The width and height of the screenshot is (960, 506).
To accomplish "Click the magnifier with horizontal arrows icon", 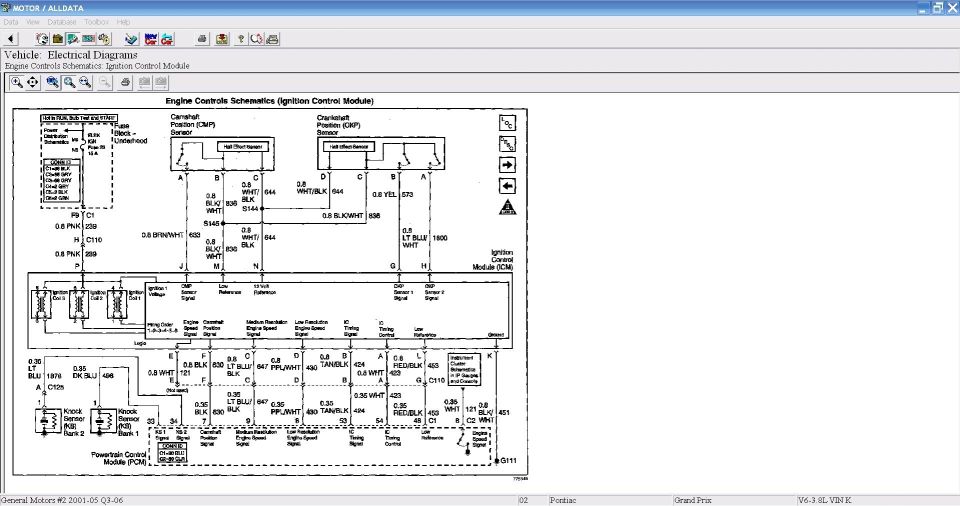I will (x=85, y=82).
